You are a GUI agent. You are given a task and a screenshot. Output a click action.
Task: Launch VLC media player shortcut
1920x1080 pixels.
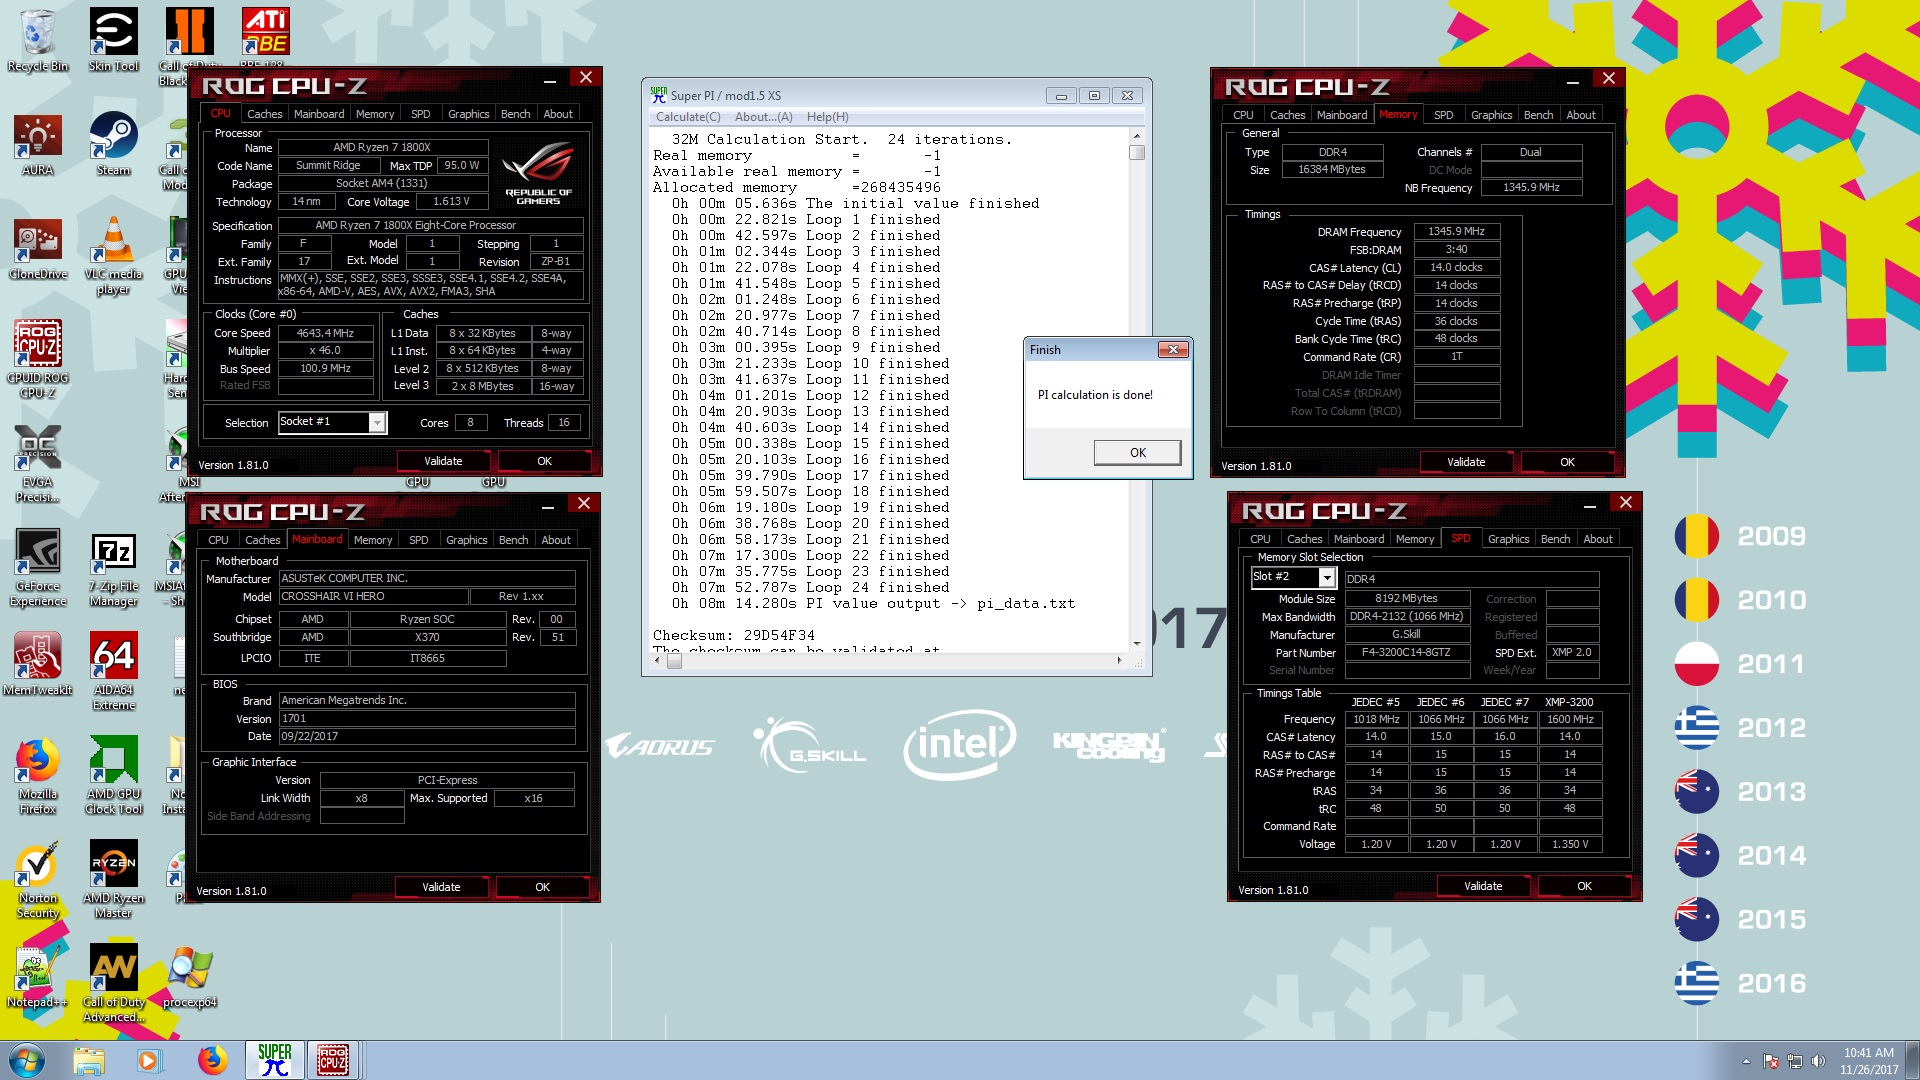coord(114,255)
